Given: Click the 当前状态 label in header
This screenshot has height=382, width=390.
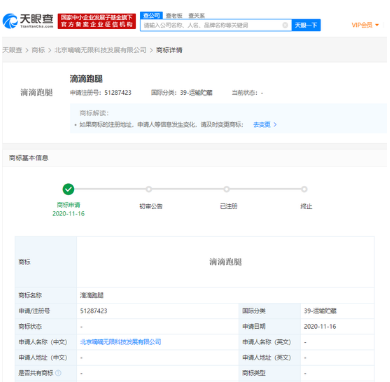Looking at the screenshot, I should pos(245,93).
